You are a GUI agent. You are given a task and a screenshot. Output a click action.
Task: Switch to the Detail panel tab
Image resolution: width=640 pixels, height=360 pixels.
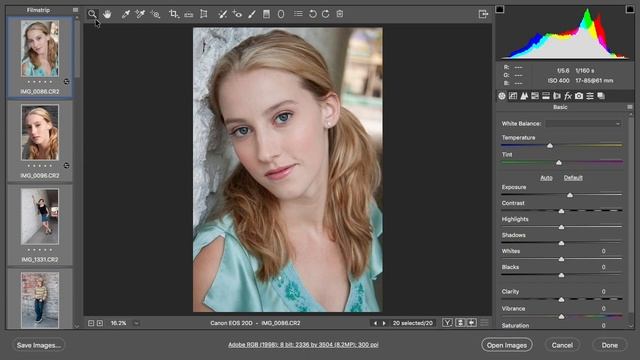[524, 96]
